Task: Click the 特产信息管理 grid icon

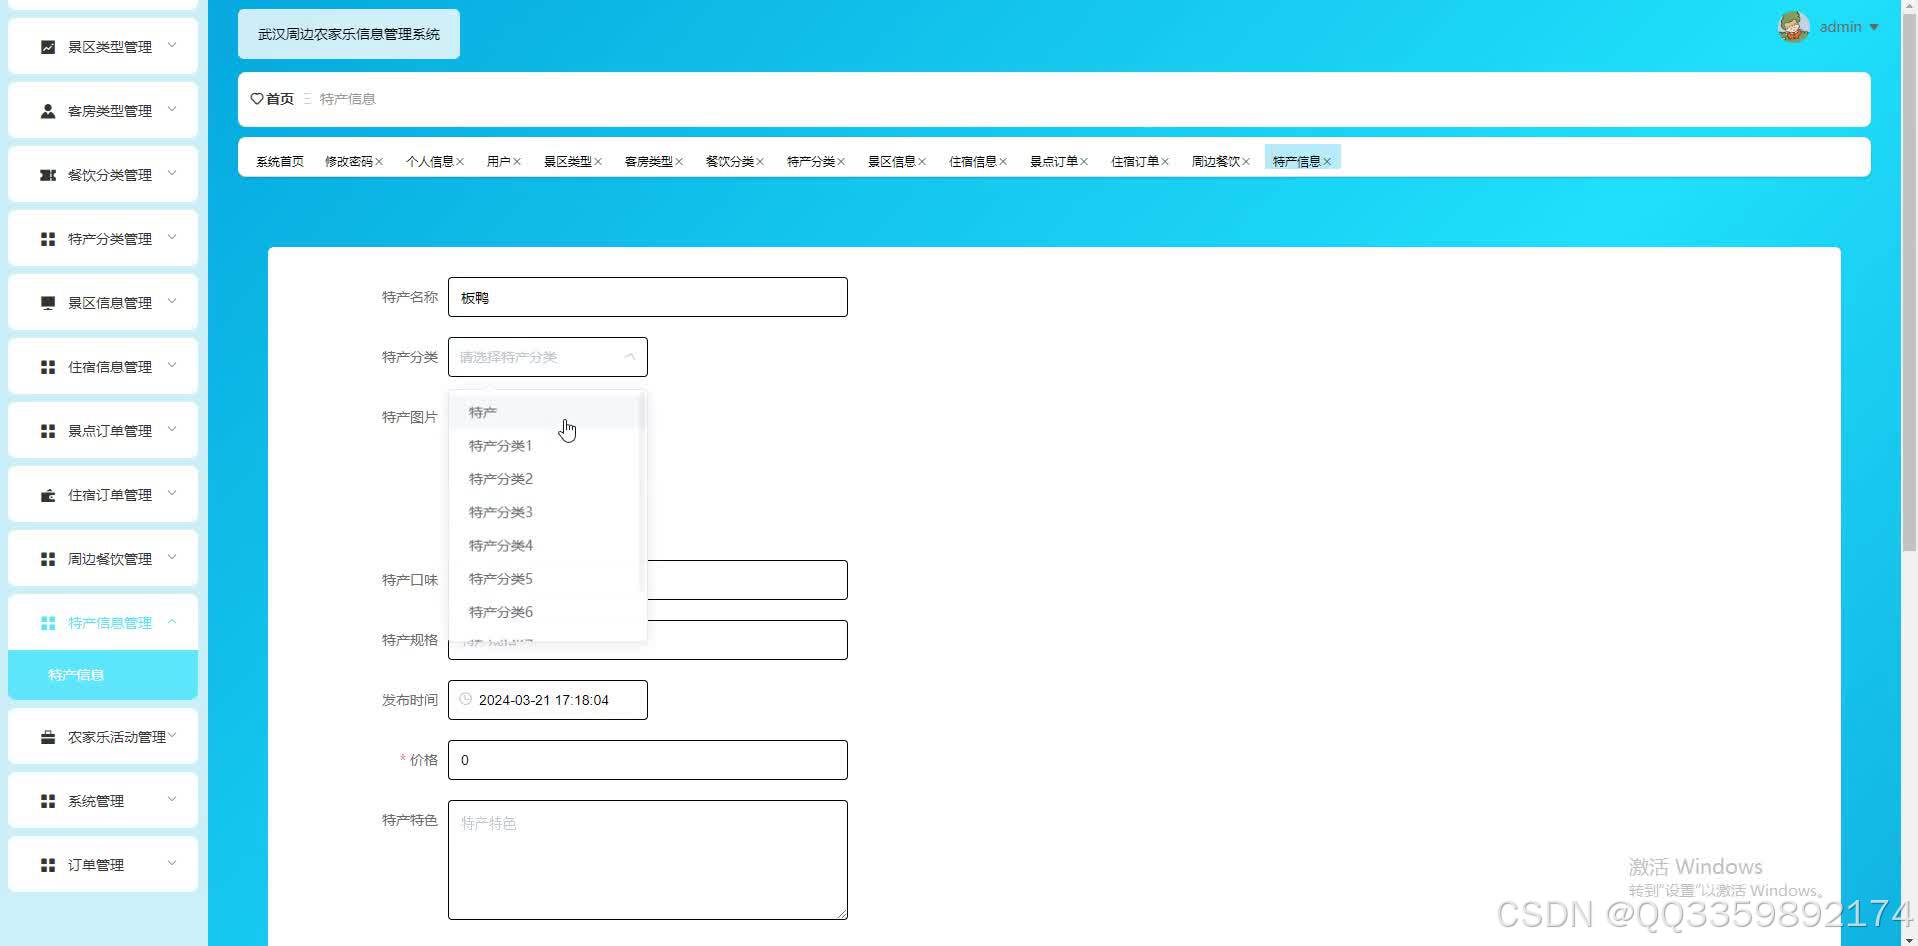Action: point(47,623)
